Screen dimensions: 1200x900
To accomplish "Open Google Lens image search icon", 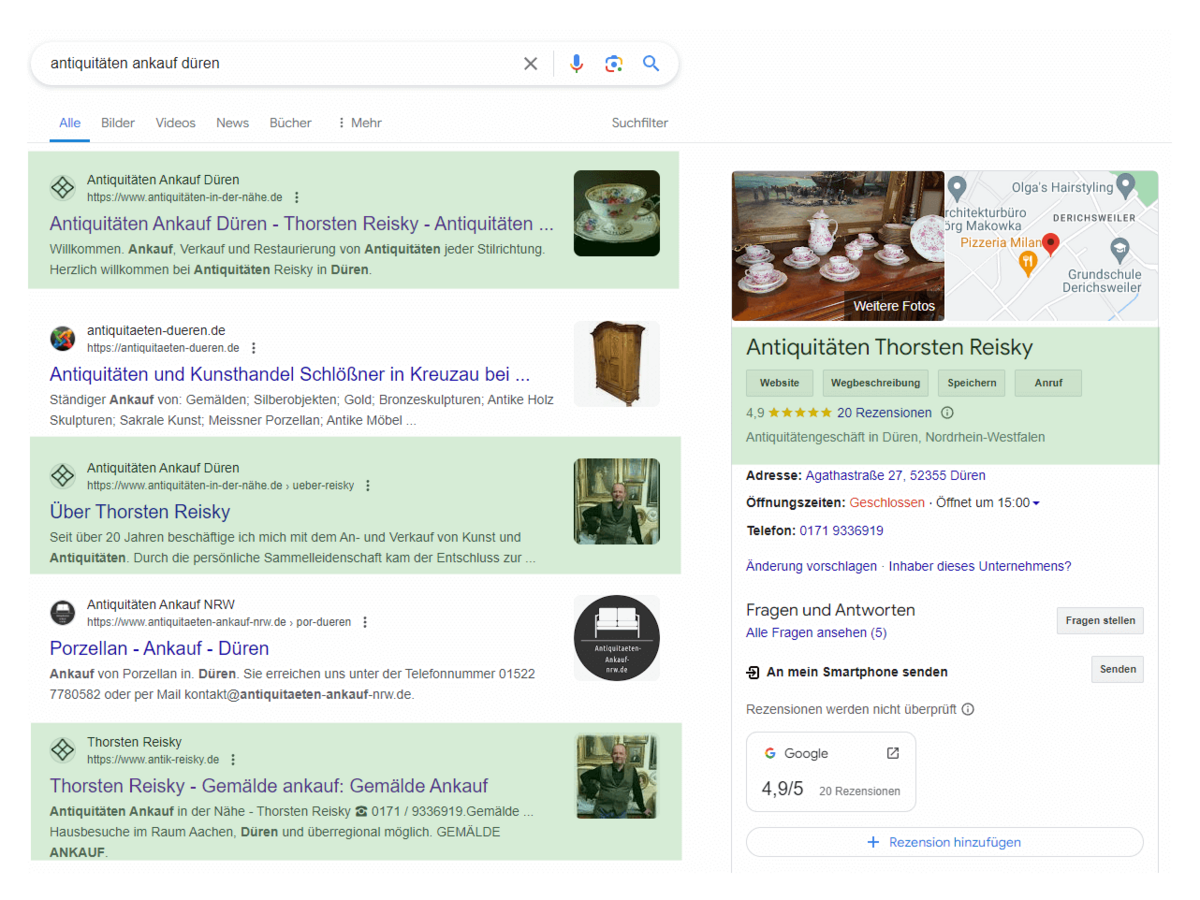I will coord(614,64).
